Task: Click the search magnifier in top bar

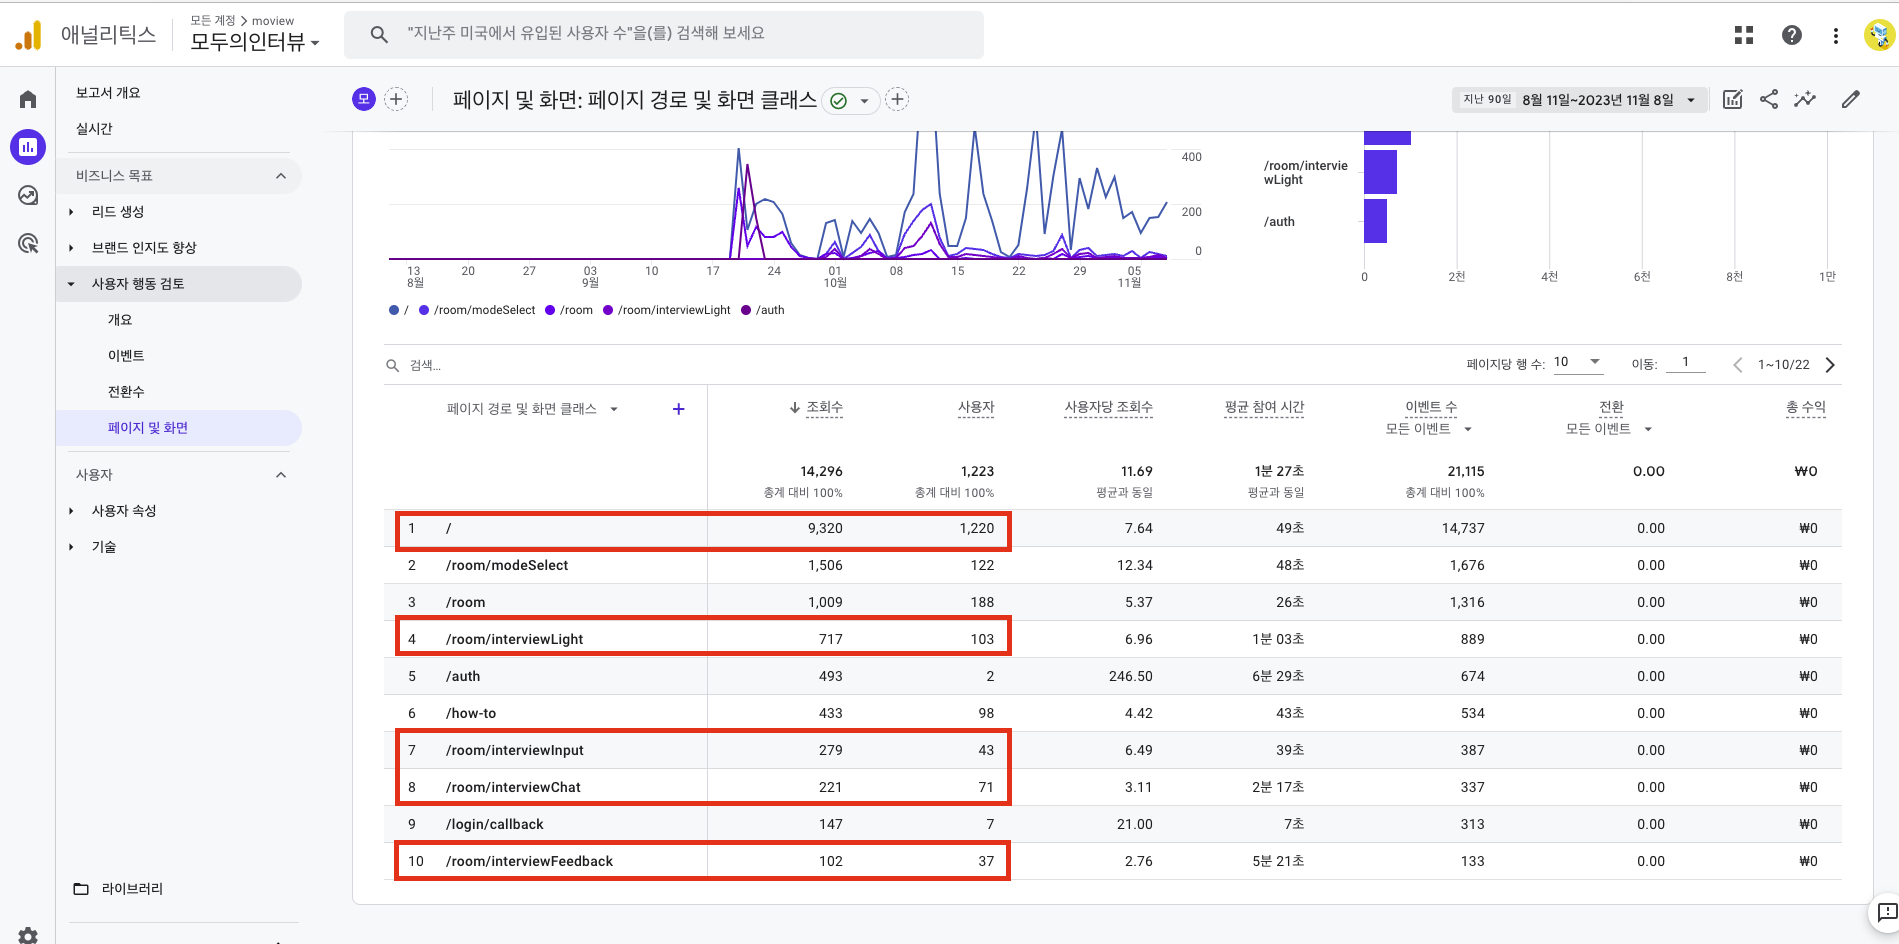Action: pyautogui.click(x=379, y=34)
